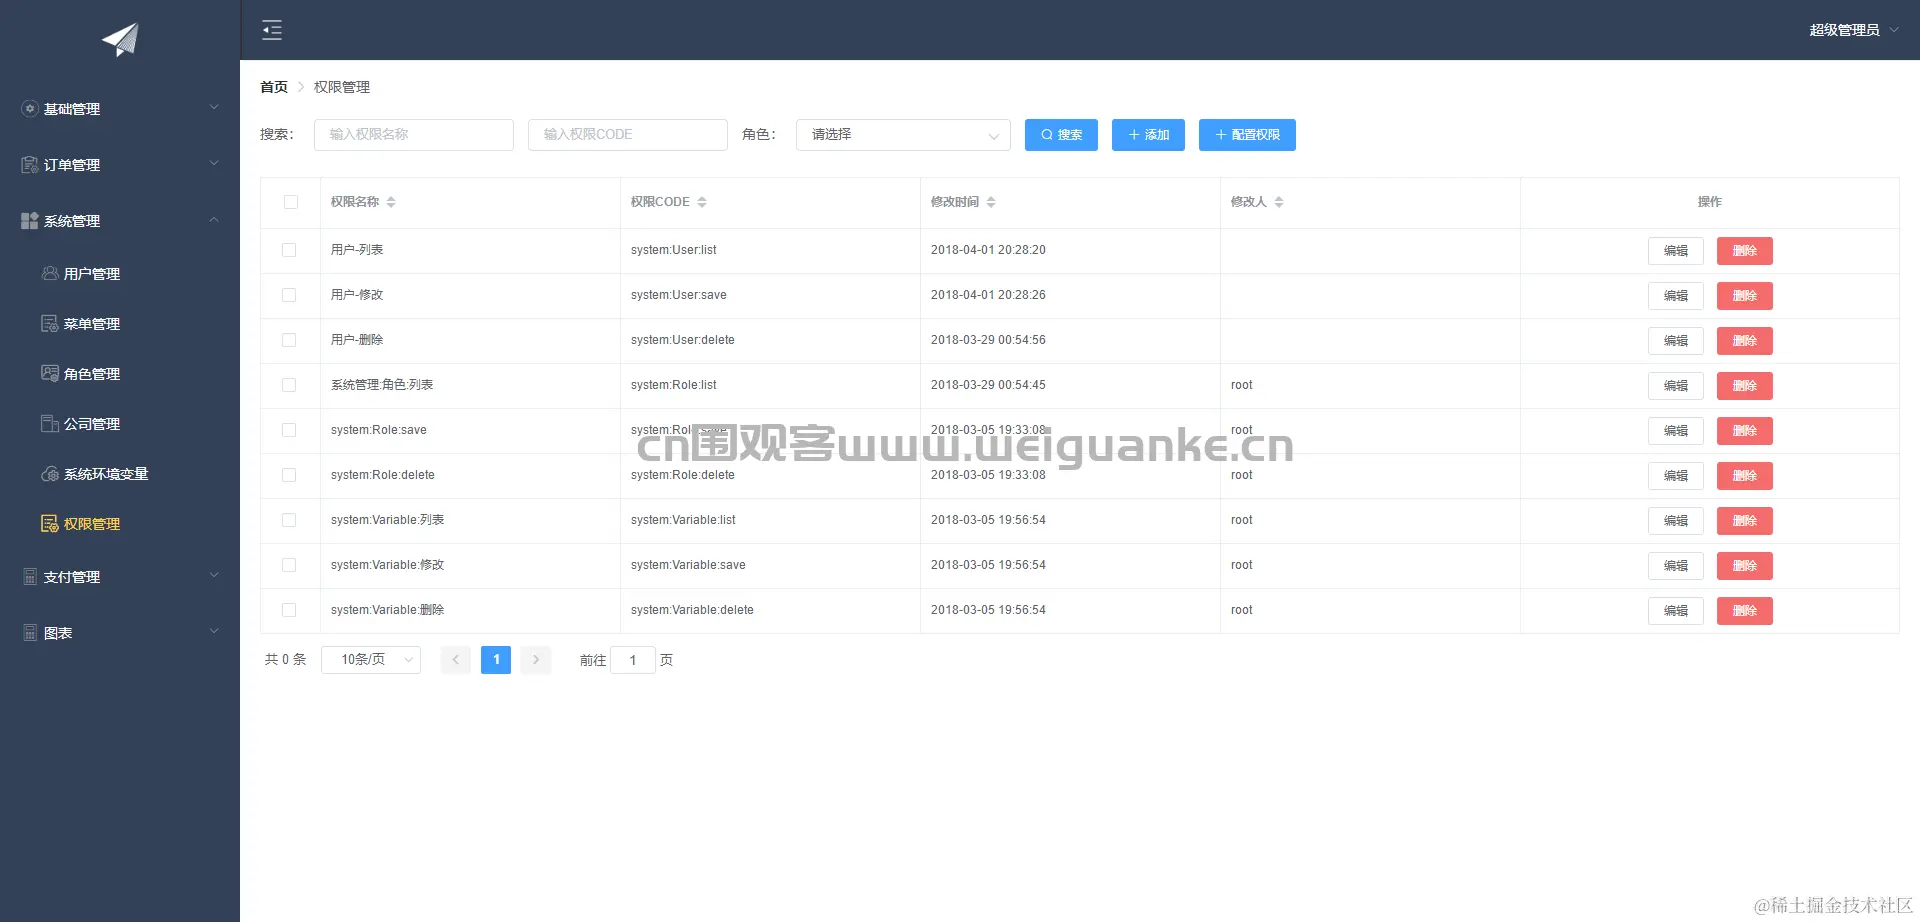The height and width of the screenshot is (922, 1920).
Task: Click the 系统管理 grid icon
Action: 30,220
